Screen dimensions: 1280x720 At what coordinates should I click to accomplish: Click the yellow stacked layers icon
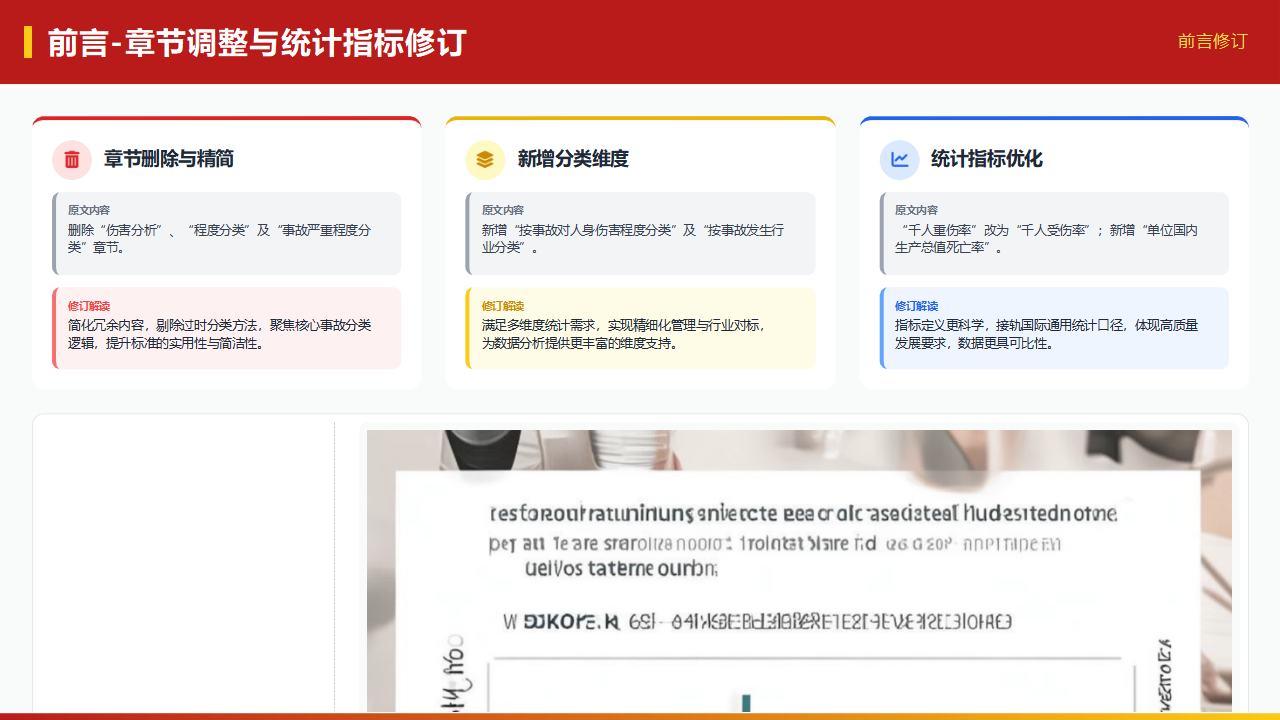click(x=485, y=159)
